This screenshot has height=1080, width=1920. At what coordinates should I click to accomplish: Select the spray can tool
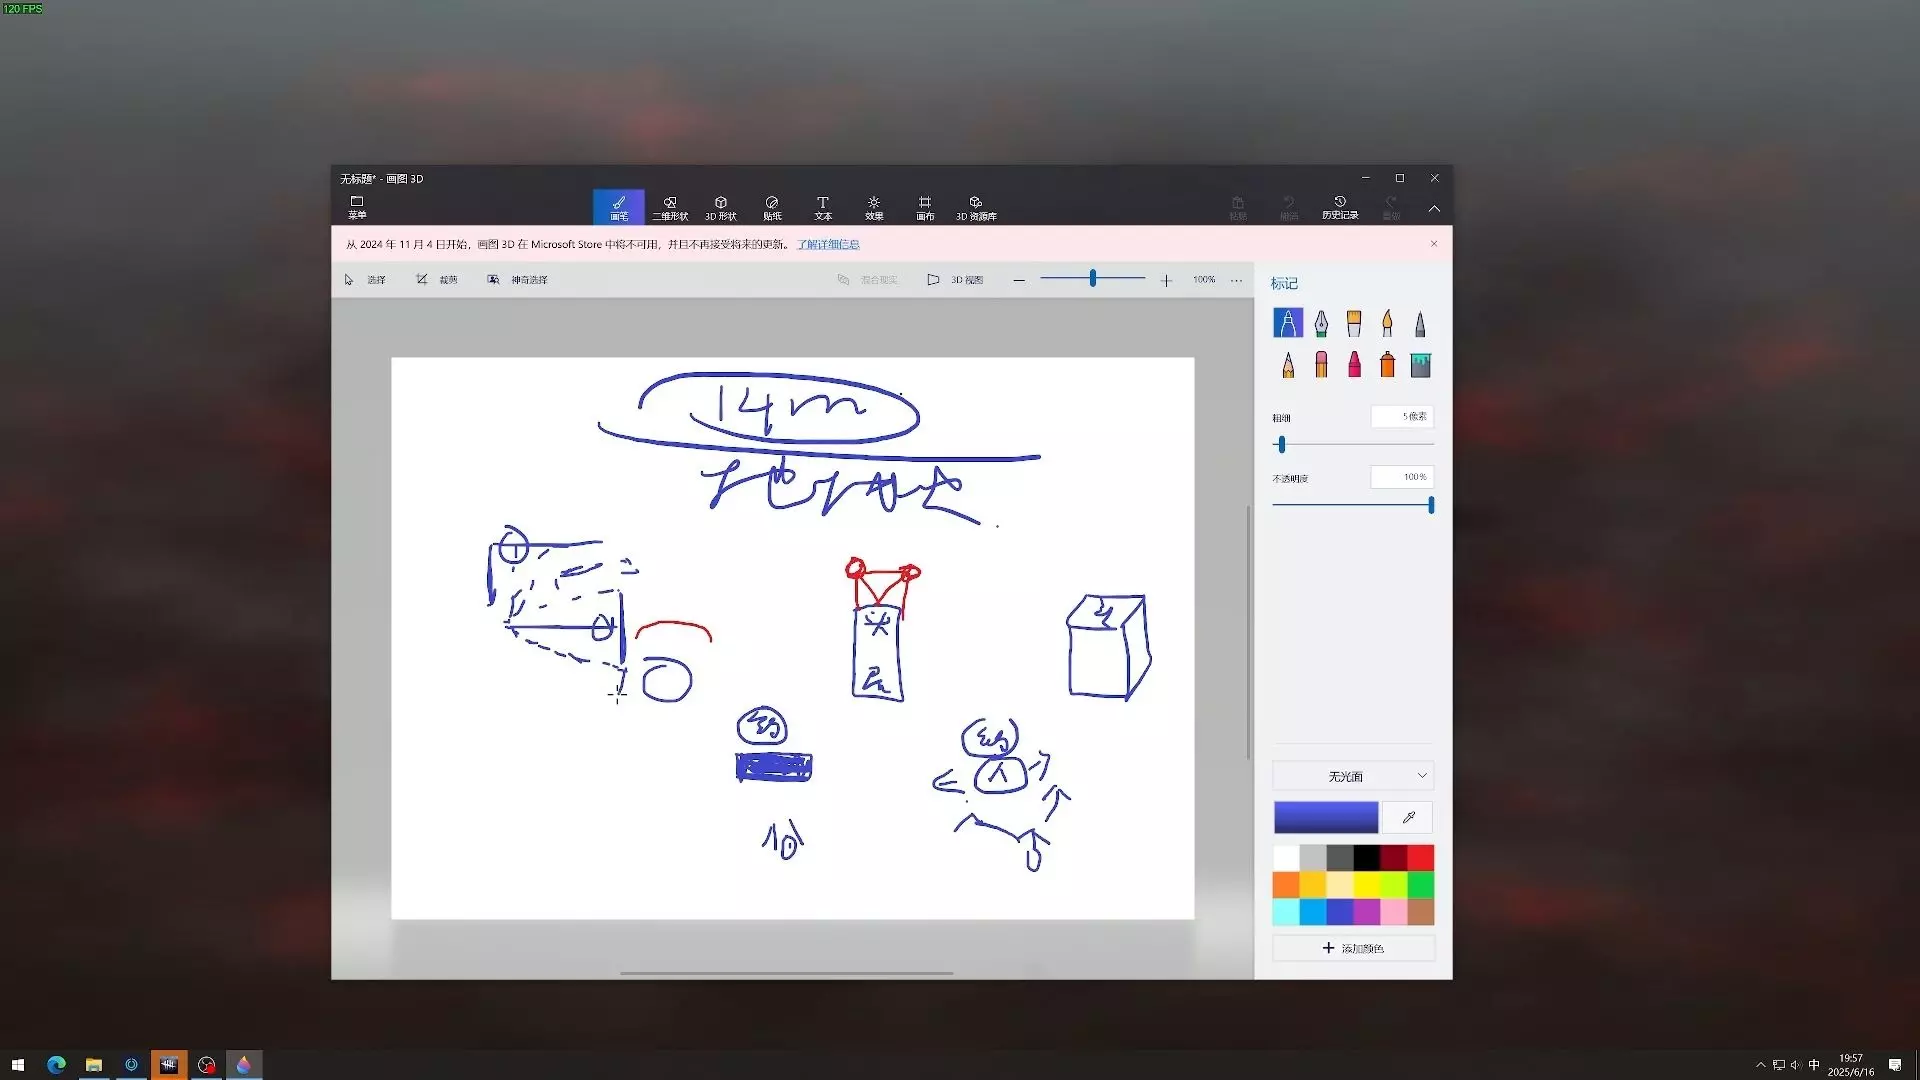click(x=1387, y=365)
